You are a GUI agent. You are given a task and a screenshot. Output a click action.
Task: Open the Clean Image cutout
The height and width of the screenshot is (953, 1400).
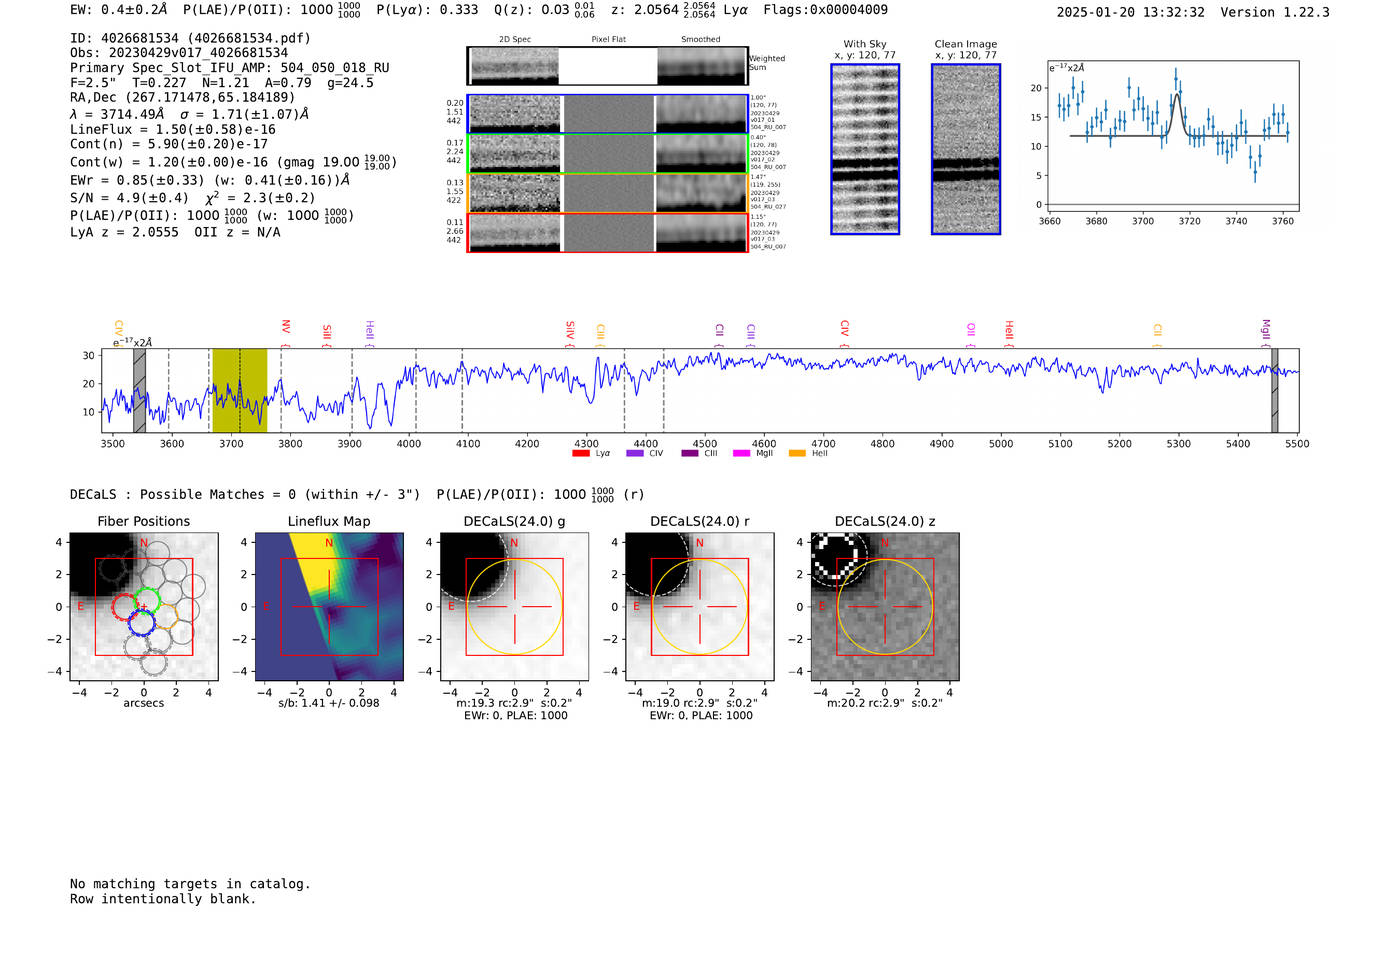point(965,149)
